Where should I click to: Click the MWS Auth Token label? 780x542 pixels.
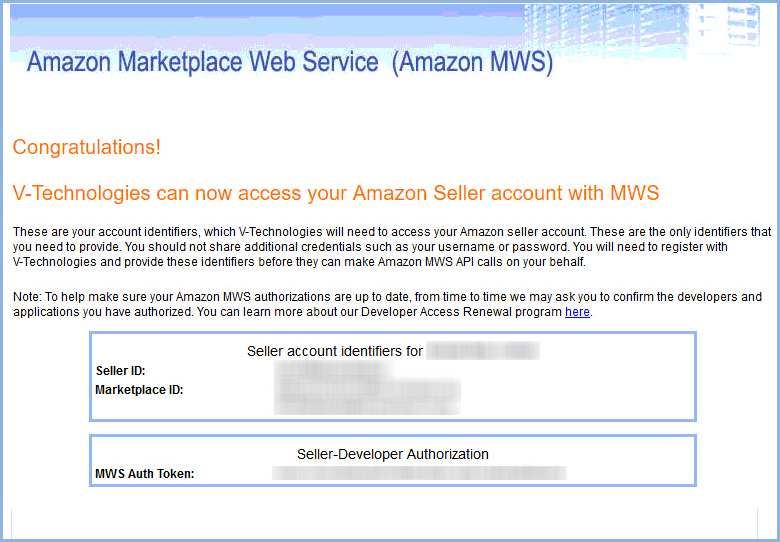point(145,474)
